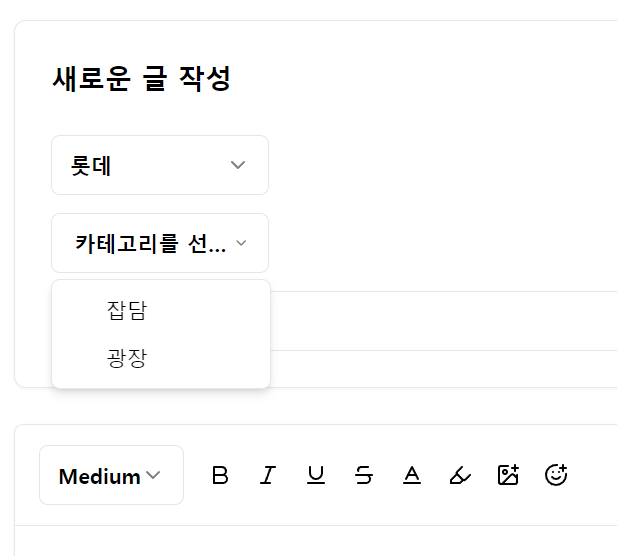
Task: Toggle bold formatting in the editor toolbar
Action: [220, 476]
